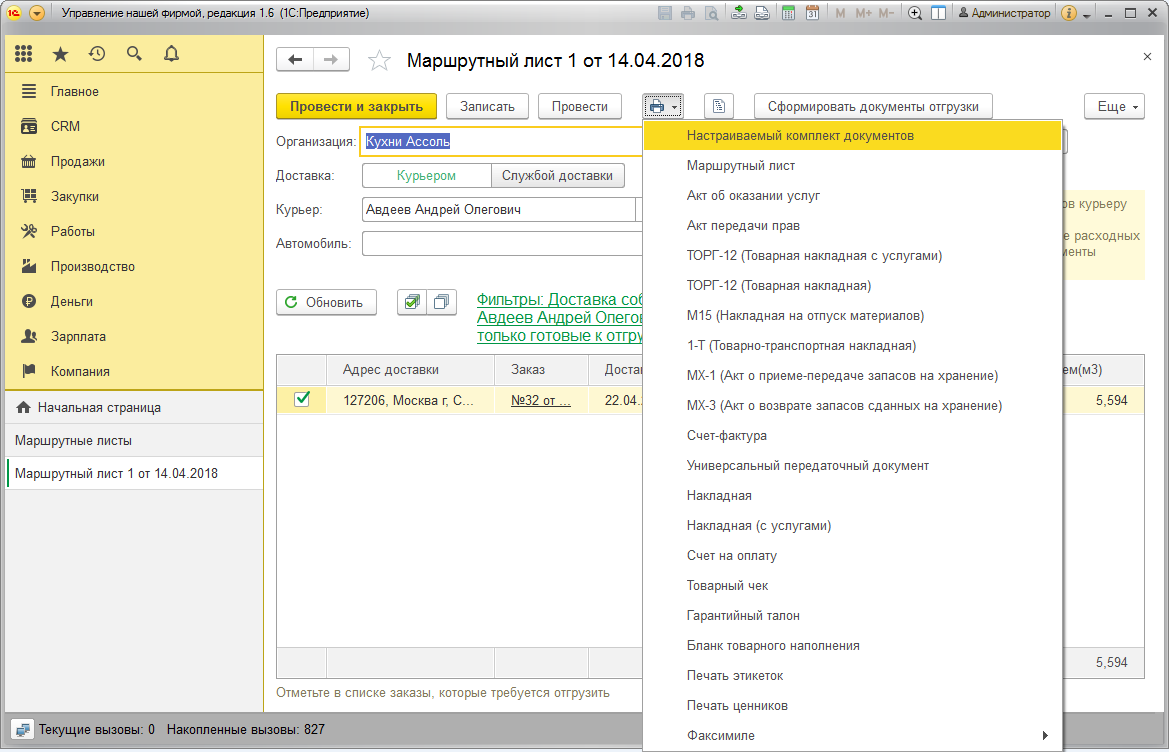Uncheck all orders icon button
The image size is (1169, 752).
441,302
